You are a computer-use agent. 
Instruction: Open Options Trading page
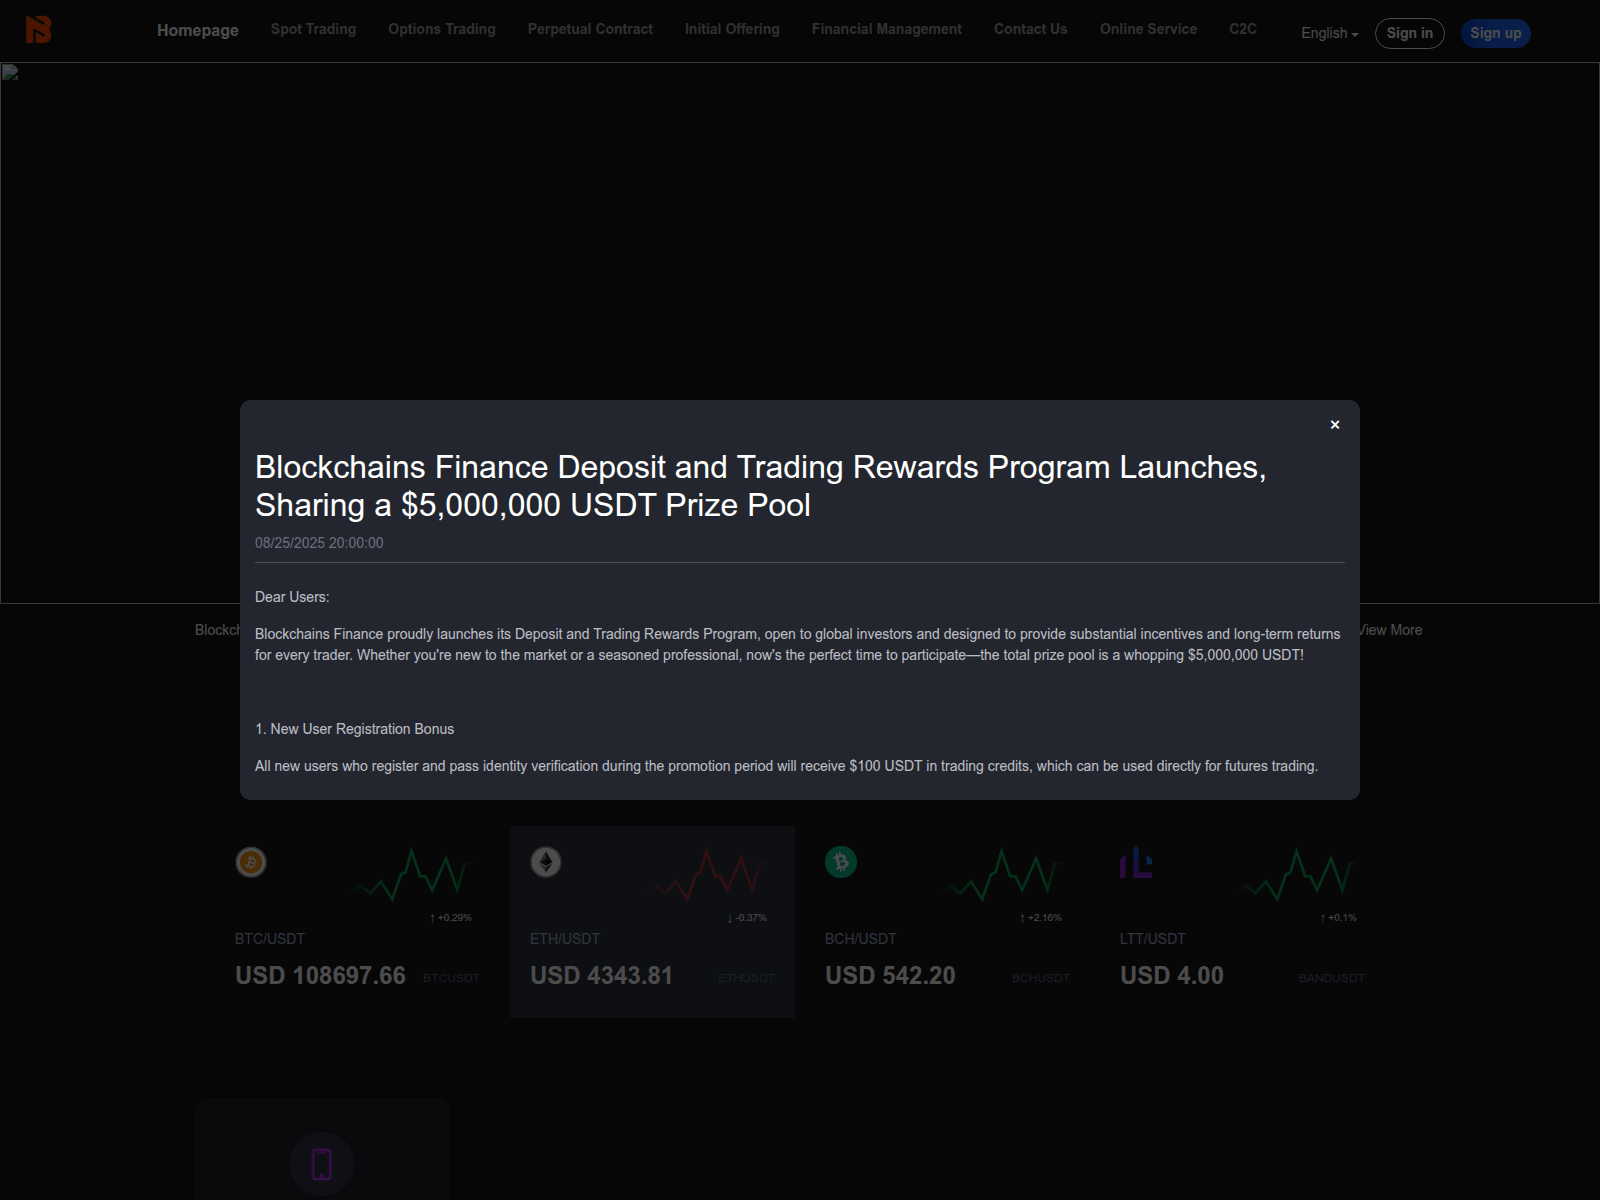[442, 29]
